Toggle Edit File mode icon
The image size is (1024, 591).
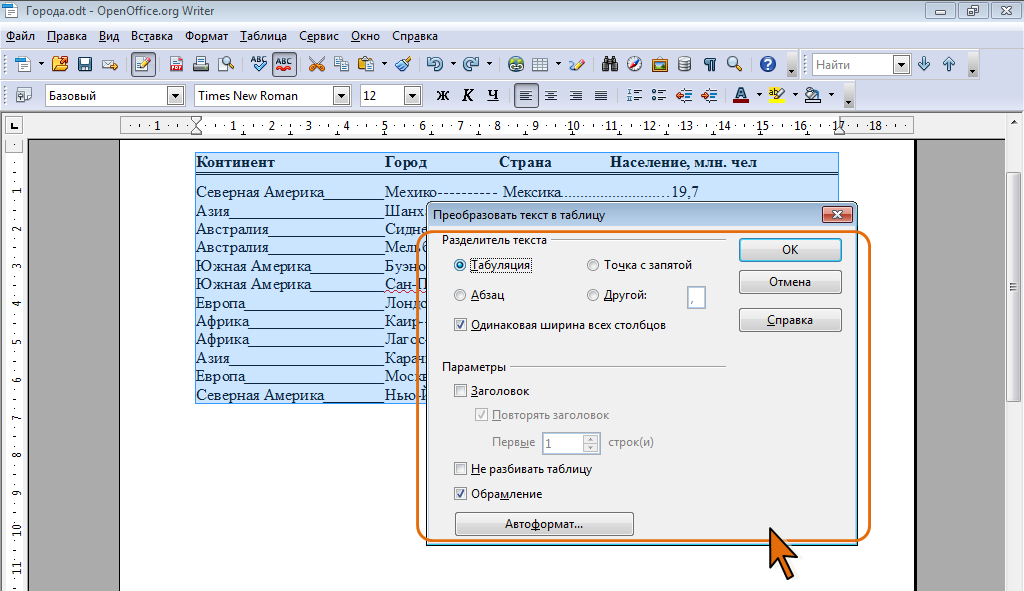(143, 64)
